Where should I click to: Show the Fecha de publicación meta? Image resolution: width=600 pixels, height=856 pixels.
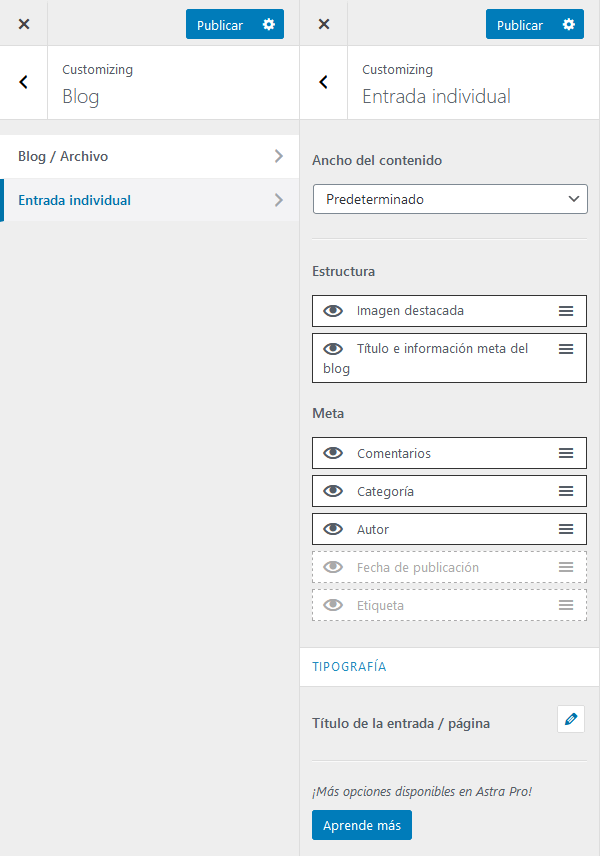(333, 567)
